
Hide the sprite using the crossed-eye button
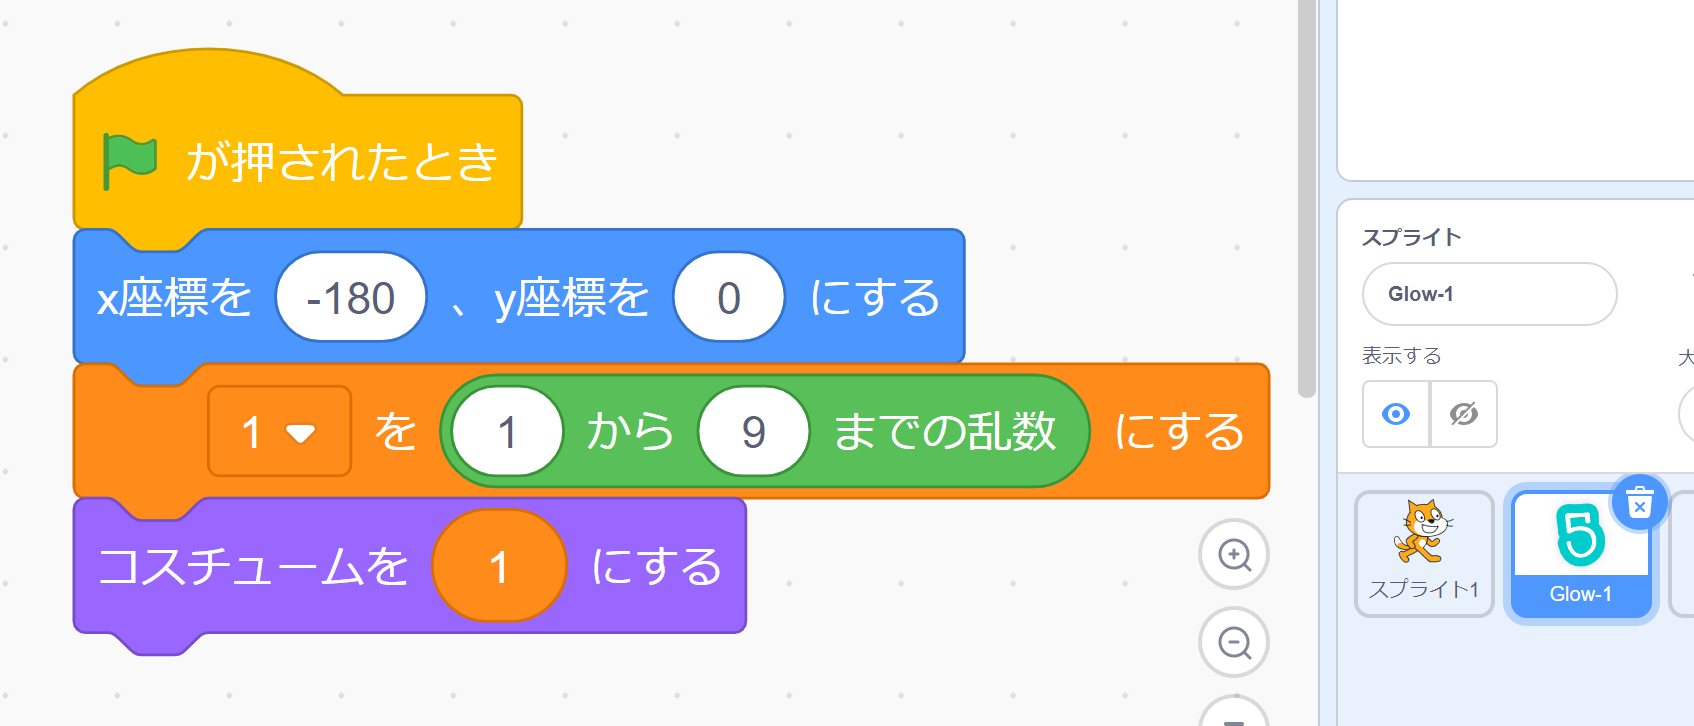[x=1463, y=414]
